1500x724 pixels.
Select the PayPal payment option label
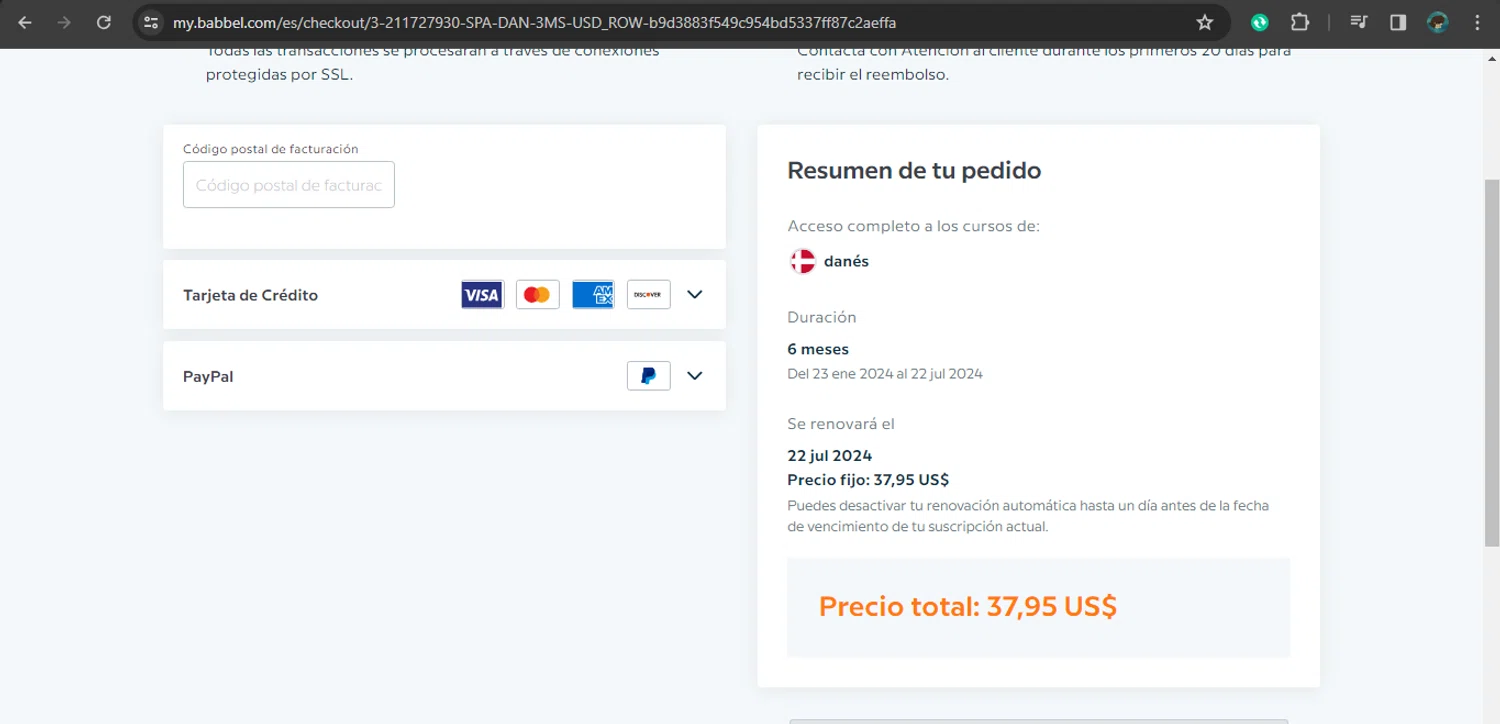coord(208,376)
